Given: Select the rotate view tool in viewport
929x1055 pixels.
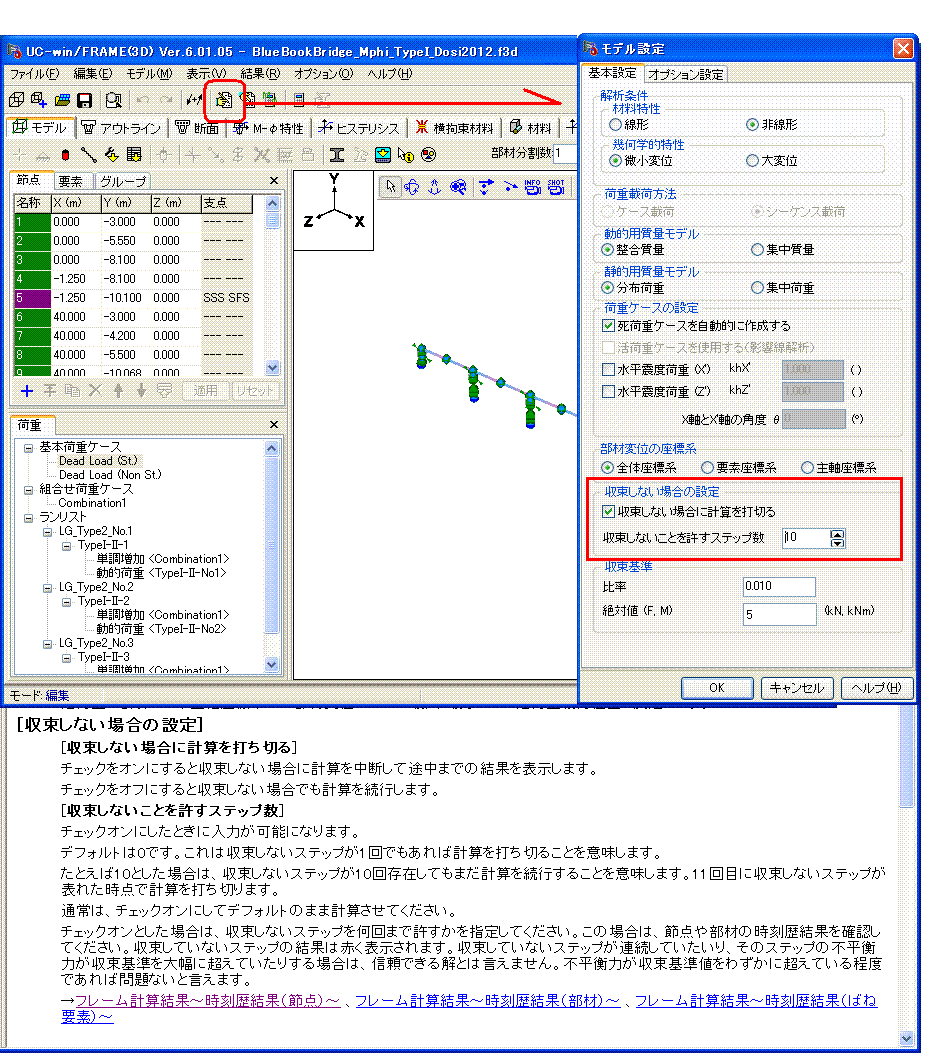Looking at the screenshot, I should click(x=412, y=187).
